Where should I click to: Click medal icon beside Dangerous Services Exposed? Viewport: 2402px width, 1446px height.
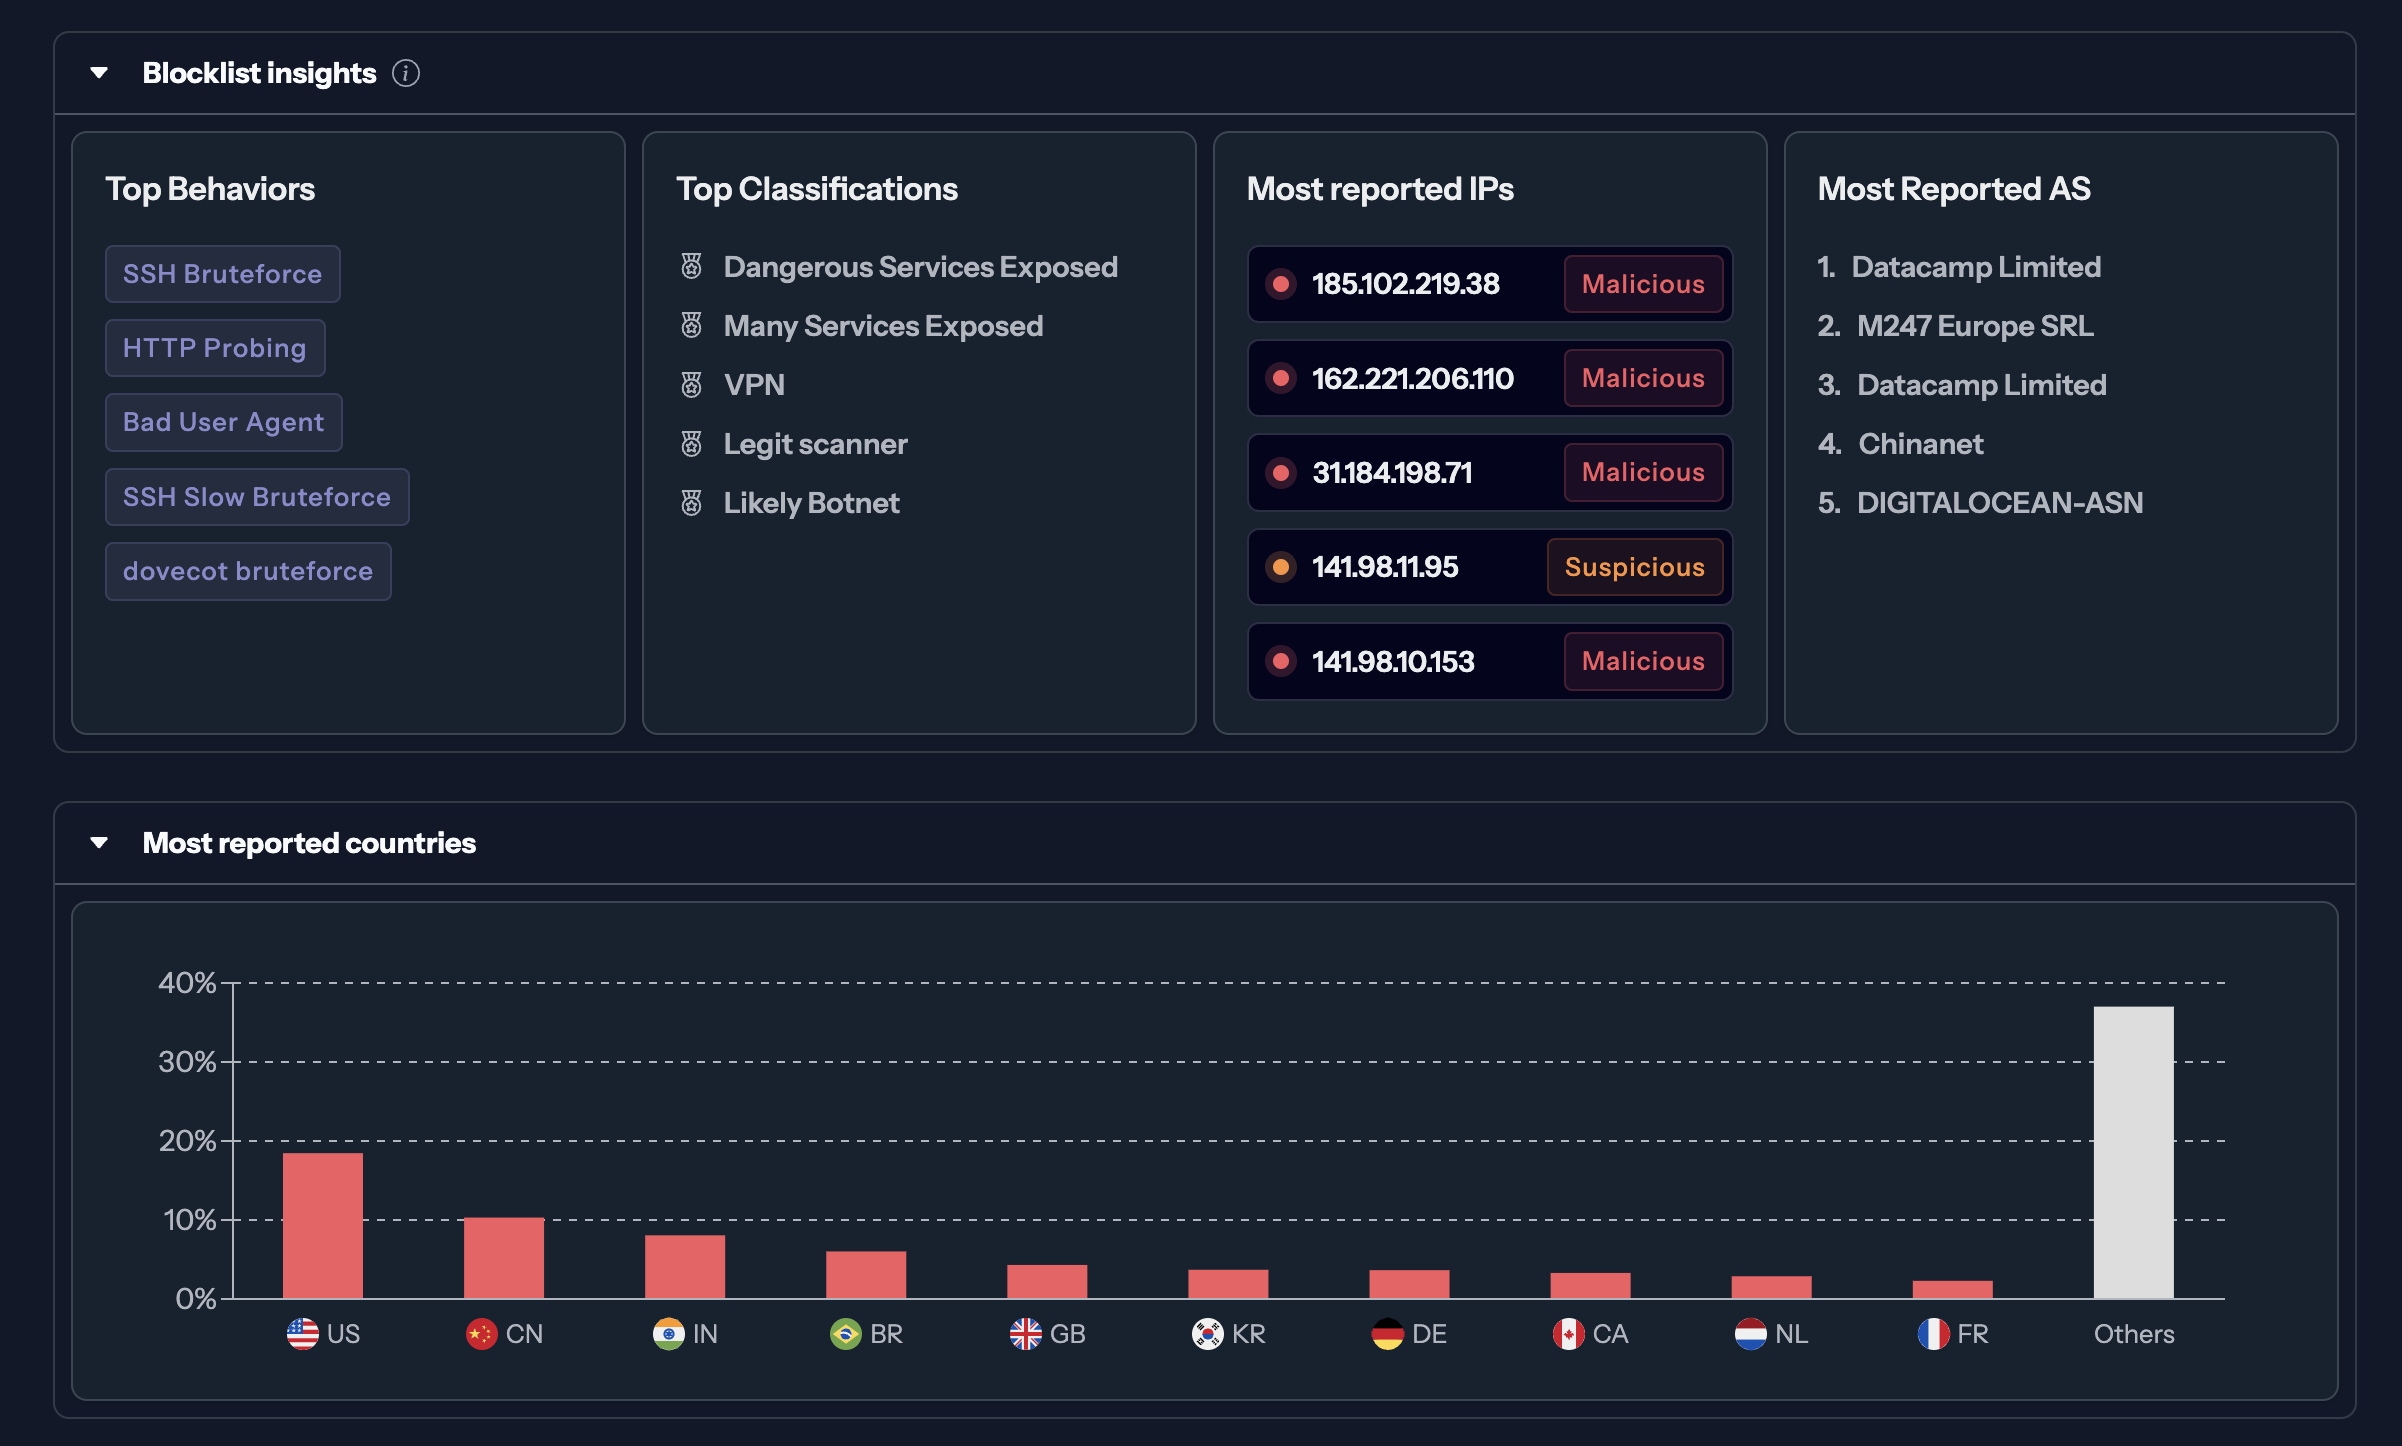tap(691, 266)
